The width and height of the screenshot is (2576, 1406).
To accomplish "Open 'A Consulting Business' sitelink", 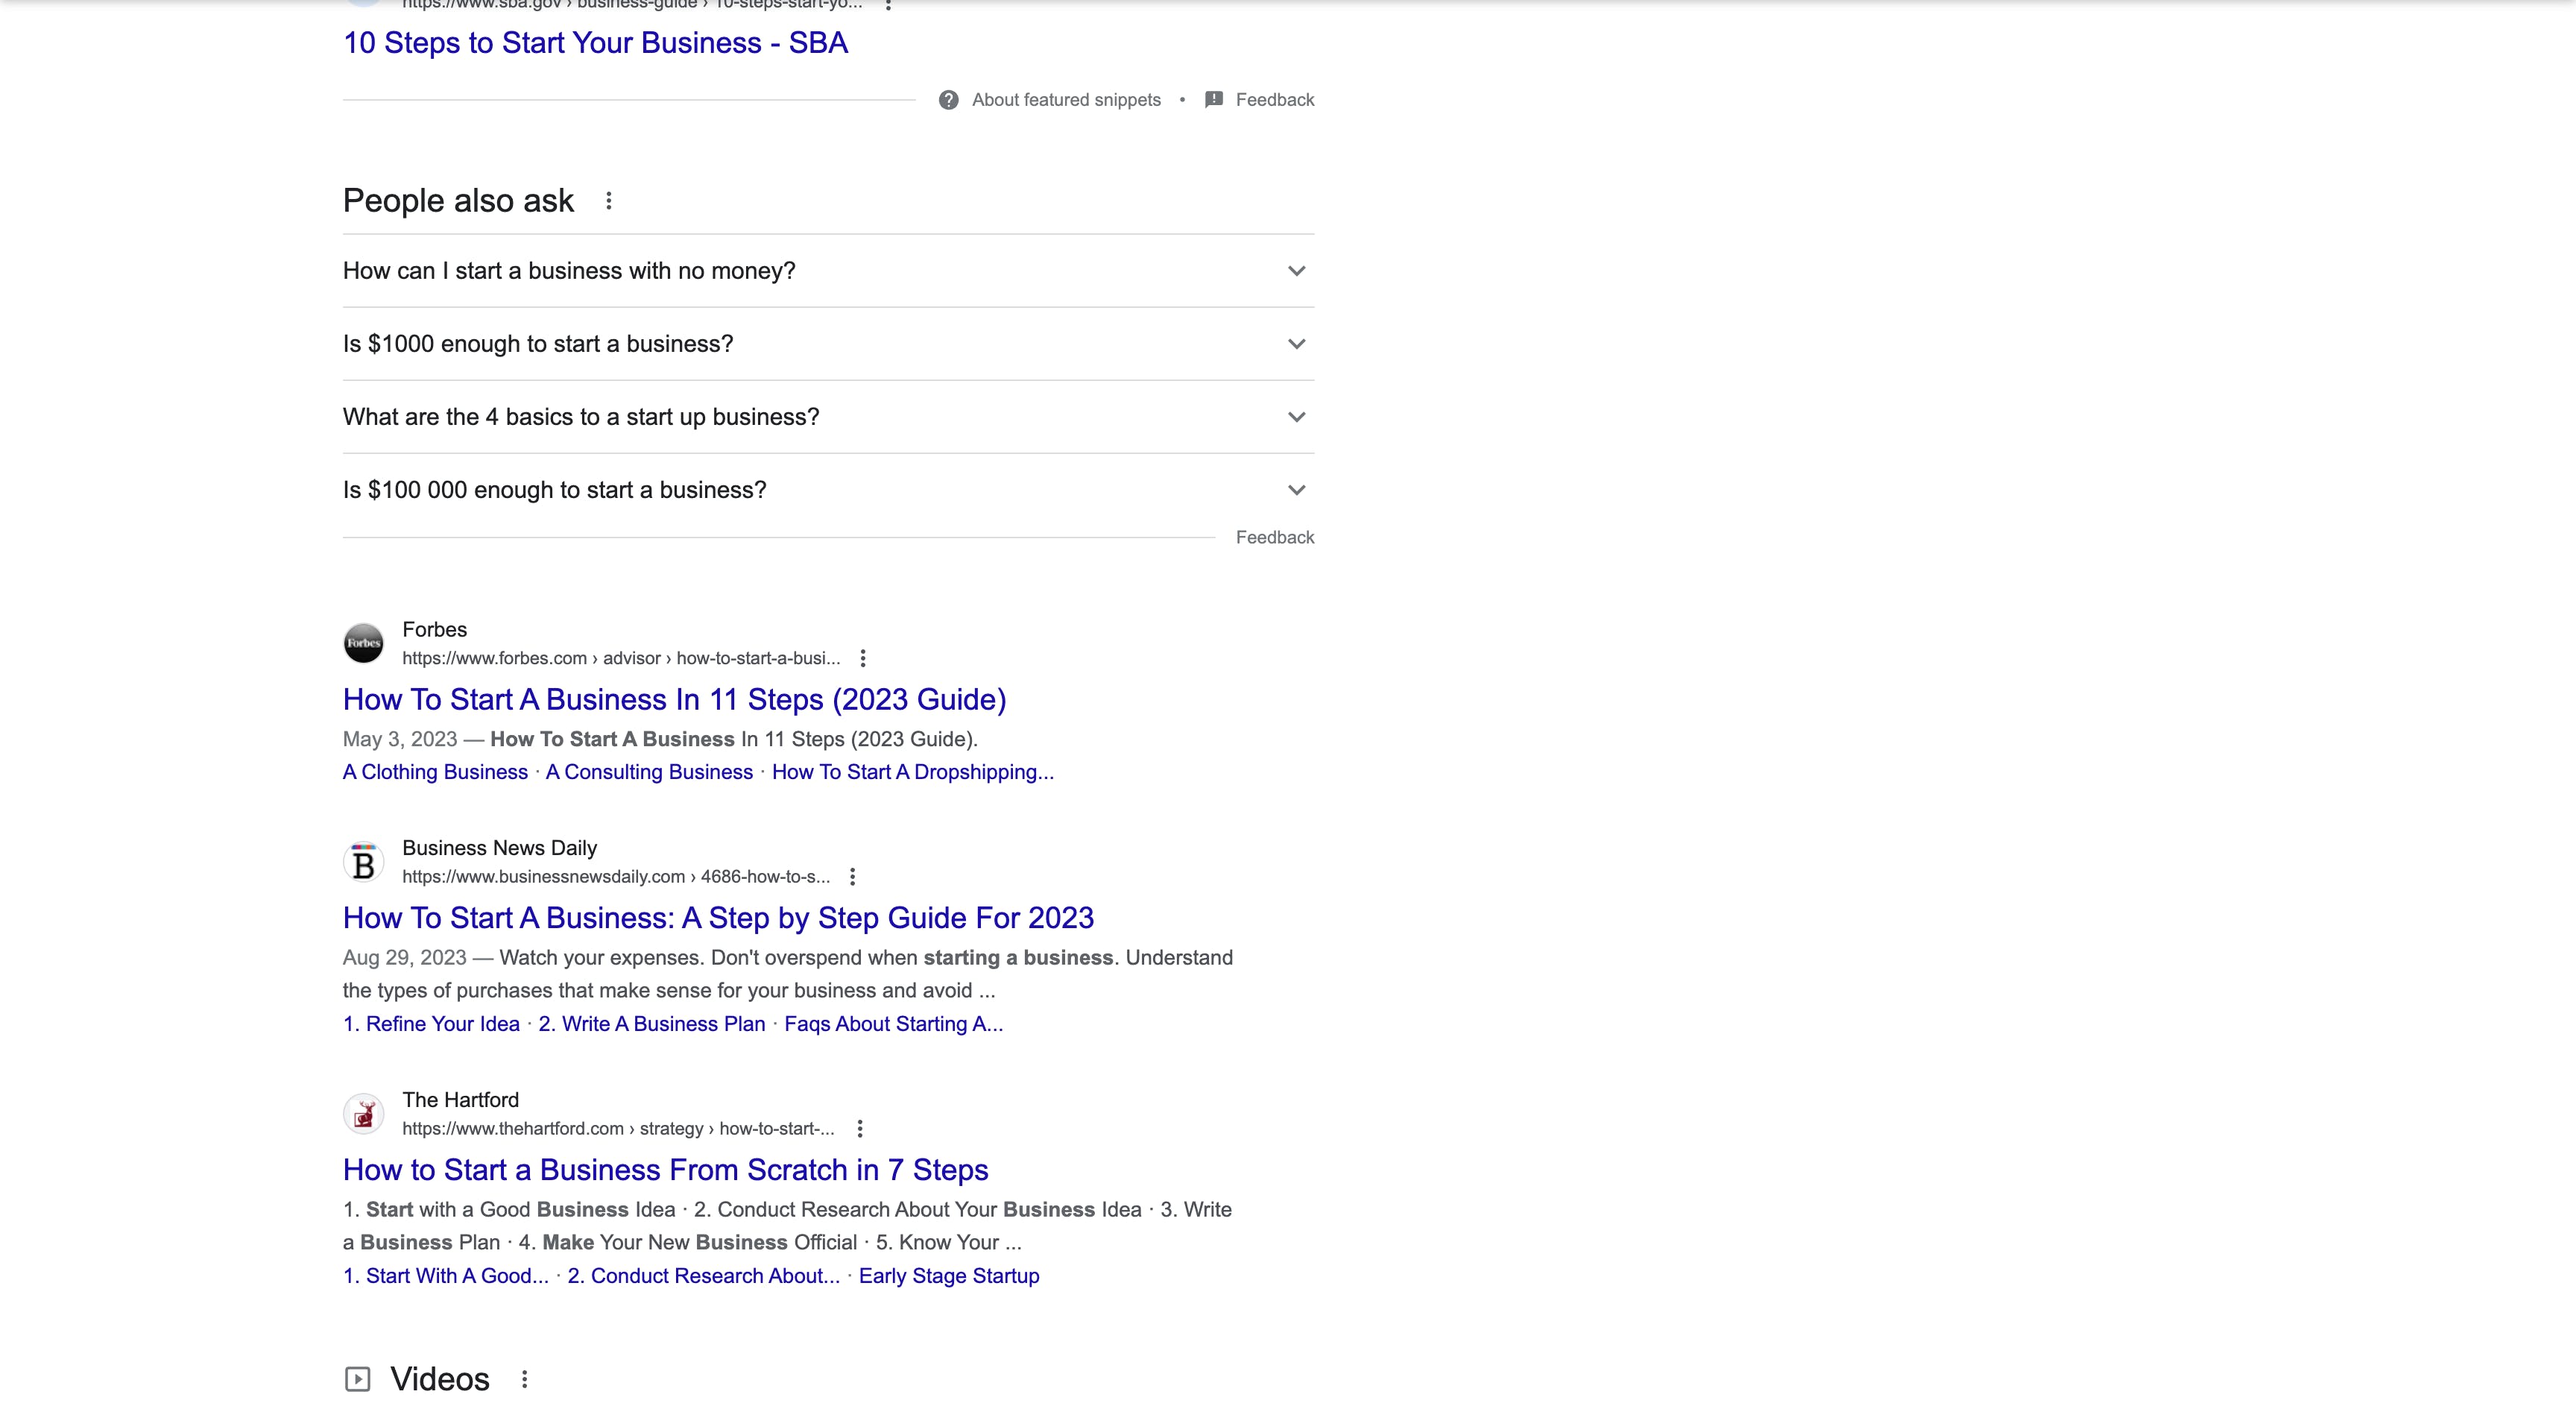I will pyautogui.click(x=649, y=772).
